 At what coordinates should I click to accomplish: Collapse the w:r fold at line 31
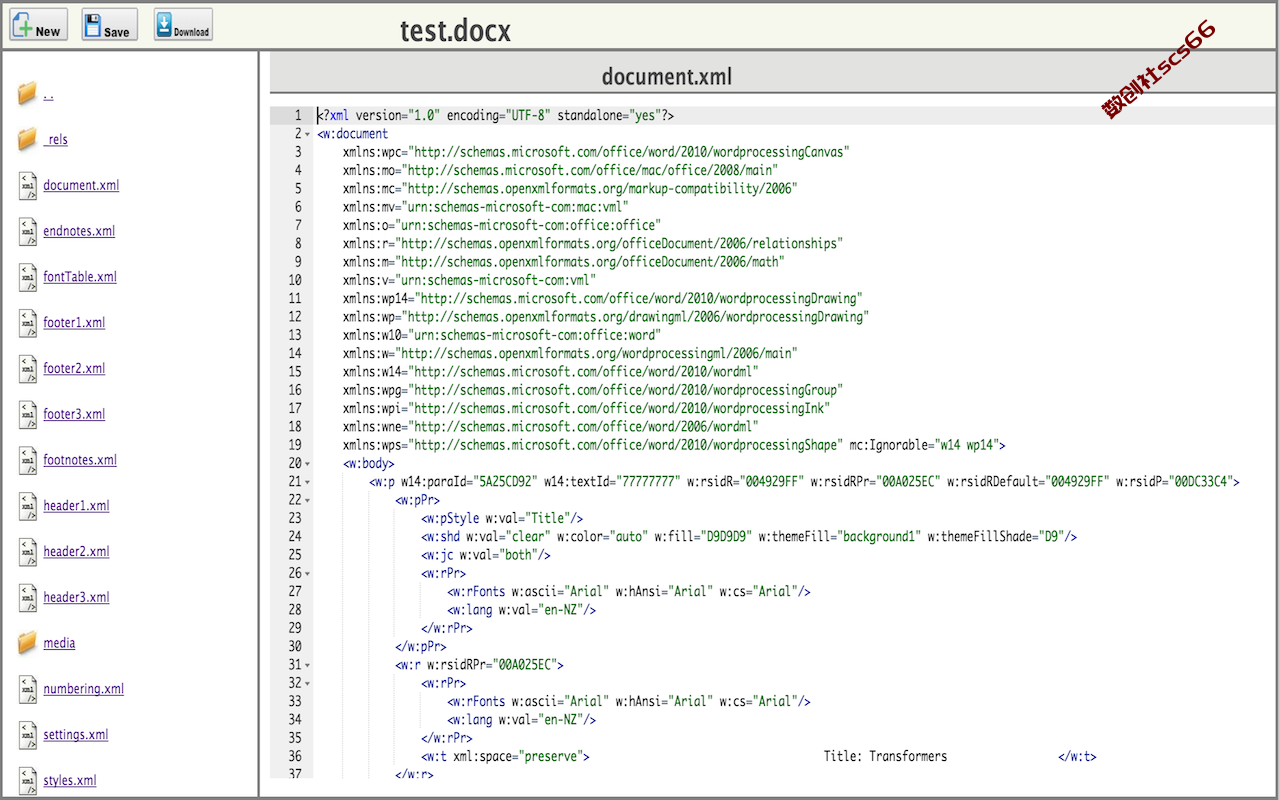307,665
